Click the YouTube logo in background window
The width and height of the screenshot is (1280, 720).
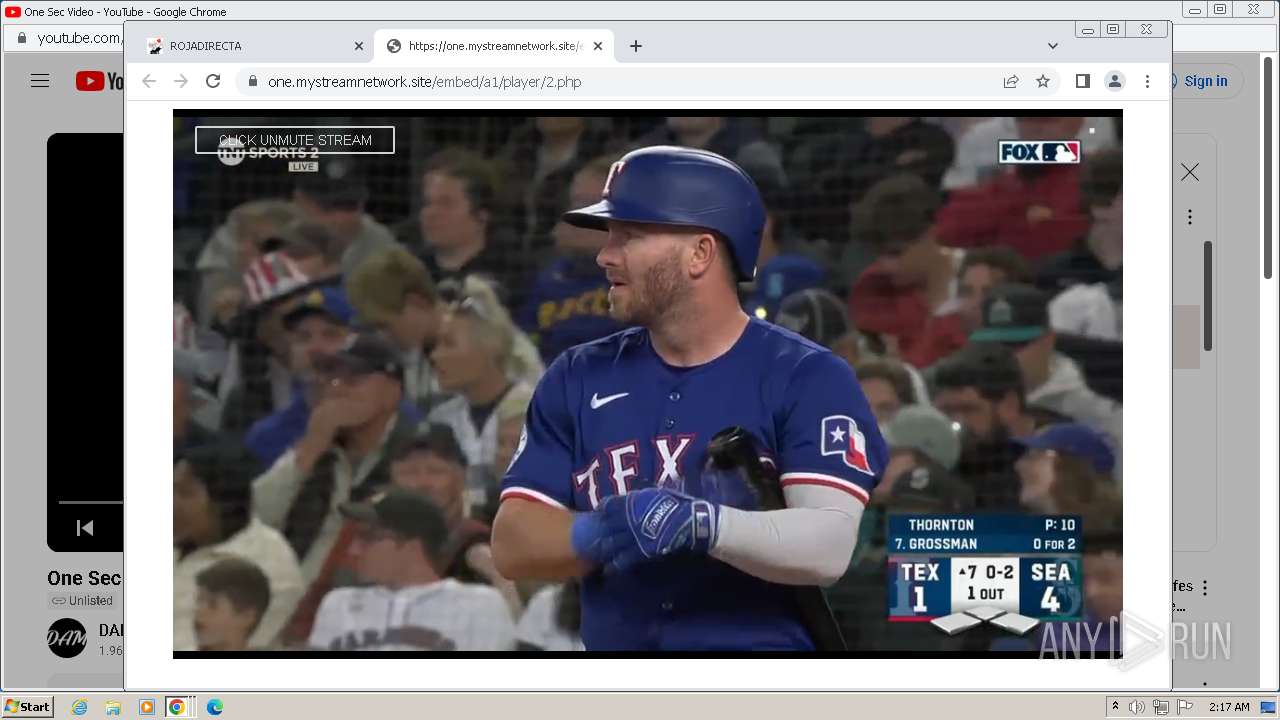point(99,81)
